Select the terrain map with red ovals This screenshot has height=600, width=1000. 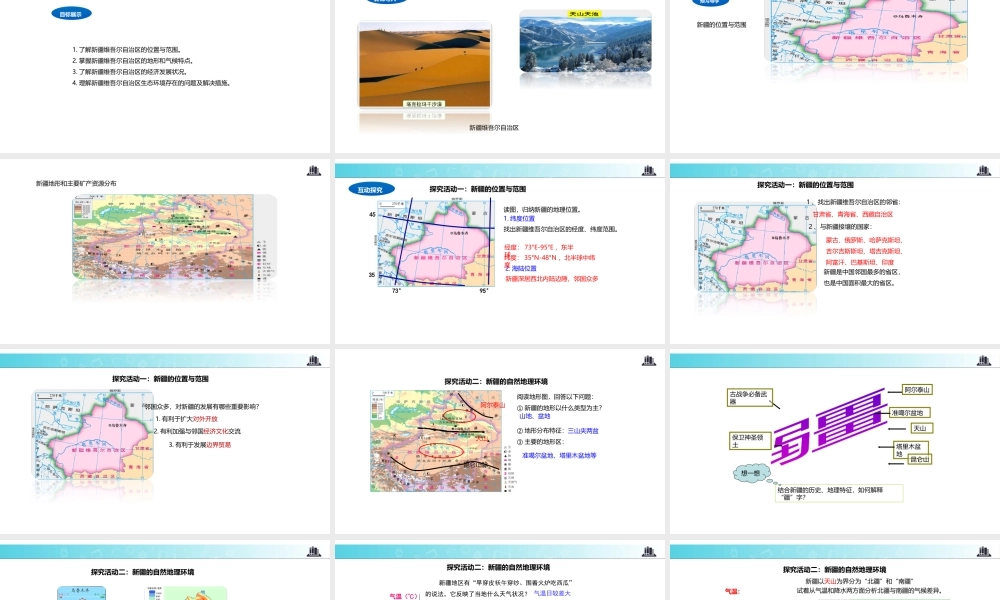point(436,441)
